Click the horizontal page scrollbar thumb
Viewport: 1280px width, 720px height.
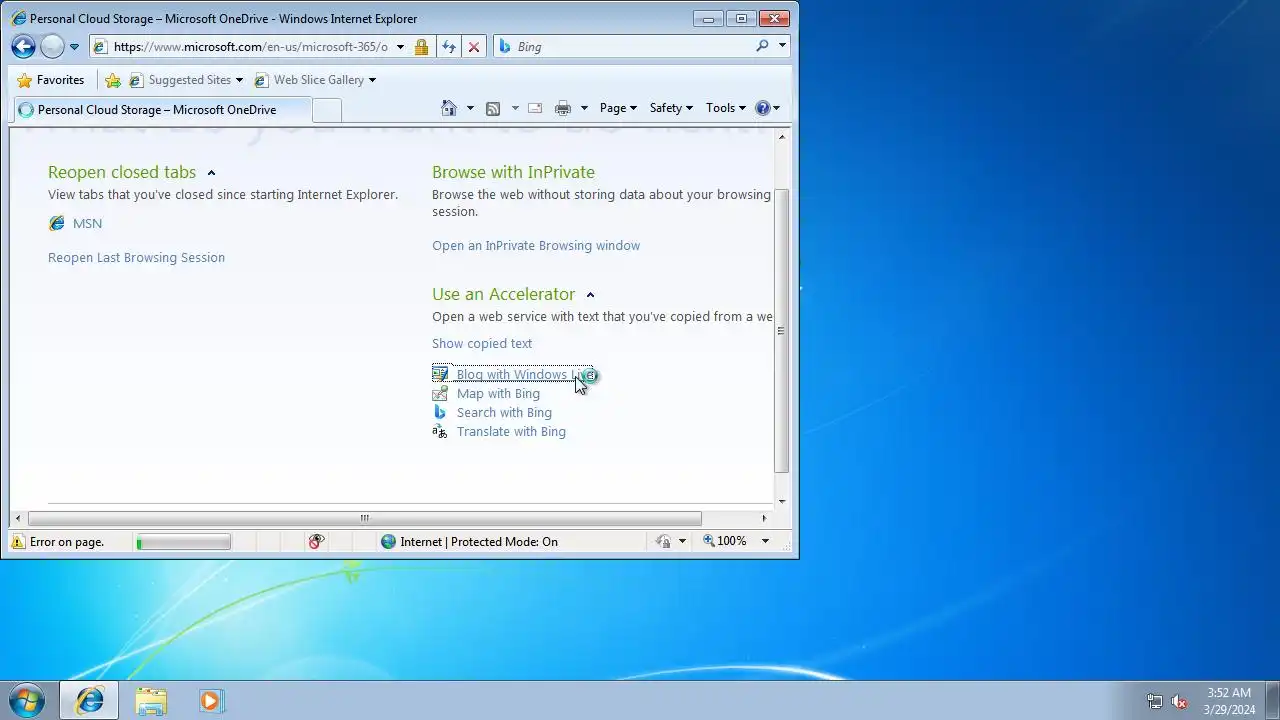(x=365, y=518)
